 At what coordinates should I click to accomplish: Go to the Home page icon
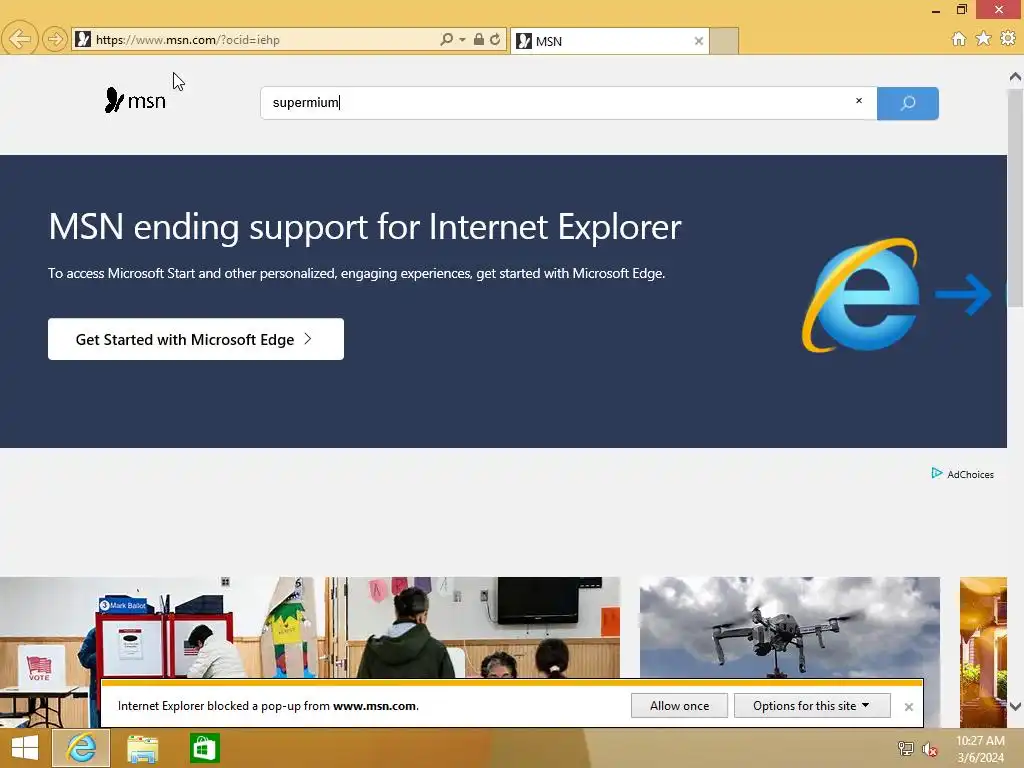coord(959,39)
